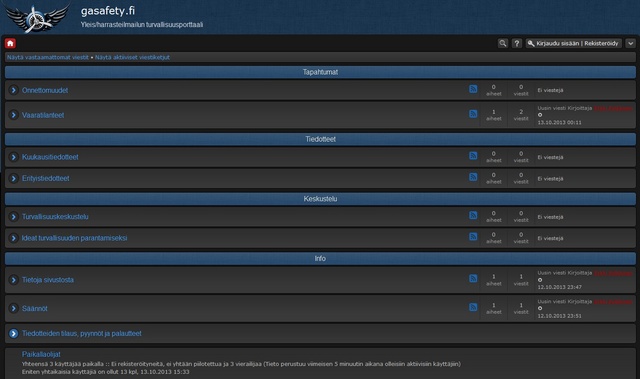Screen dimensions: 640x379
Task: Click Ei viestejä in Kuukausitiedotteet row
Action: click(x=550, y=157)
